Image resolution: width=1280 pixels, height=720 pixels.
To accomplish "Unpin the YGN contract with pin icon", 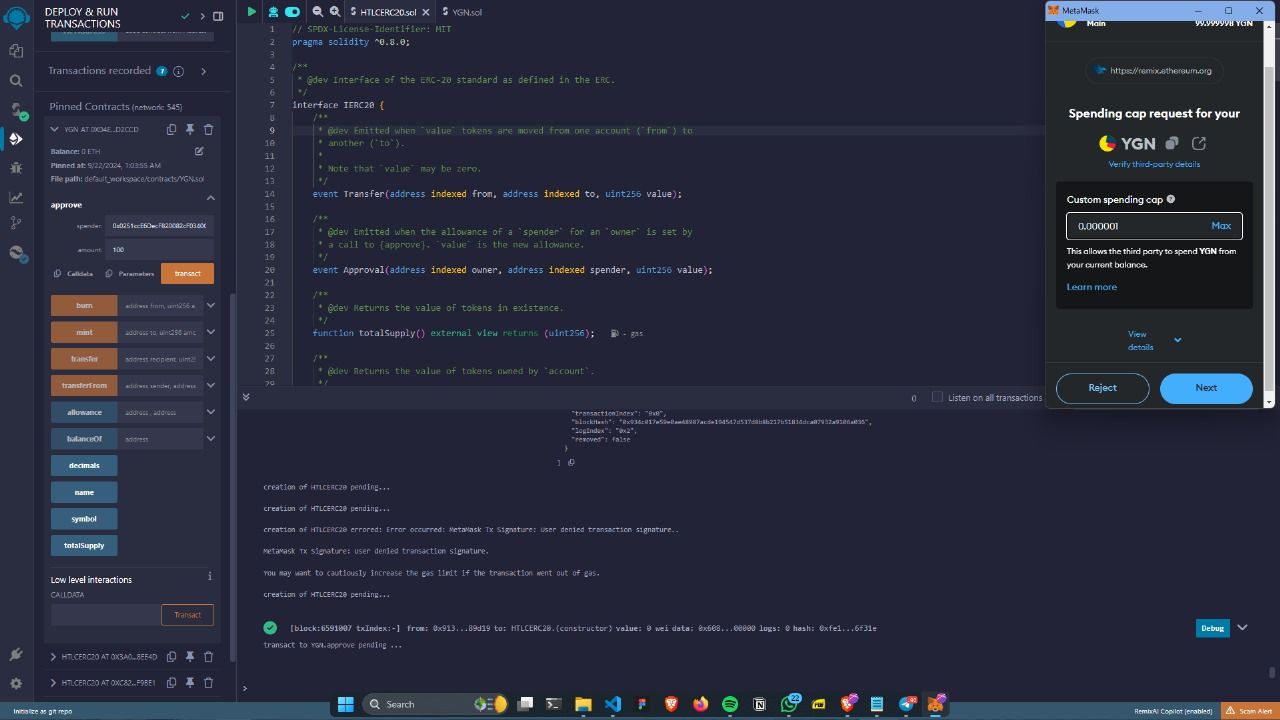I will click(190, 129).
